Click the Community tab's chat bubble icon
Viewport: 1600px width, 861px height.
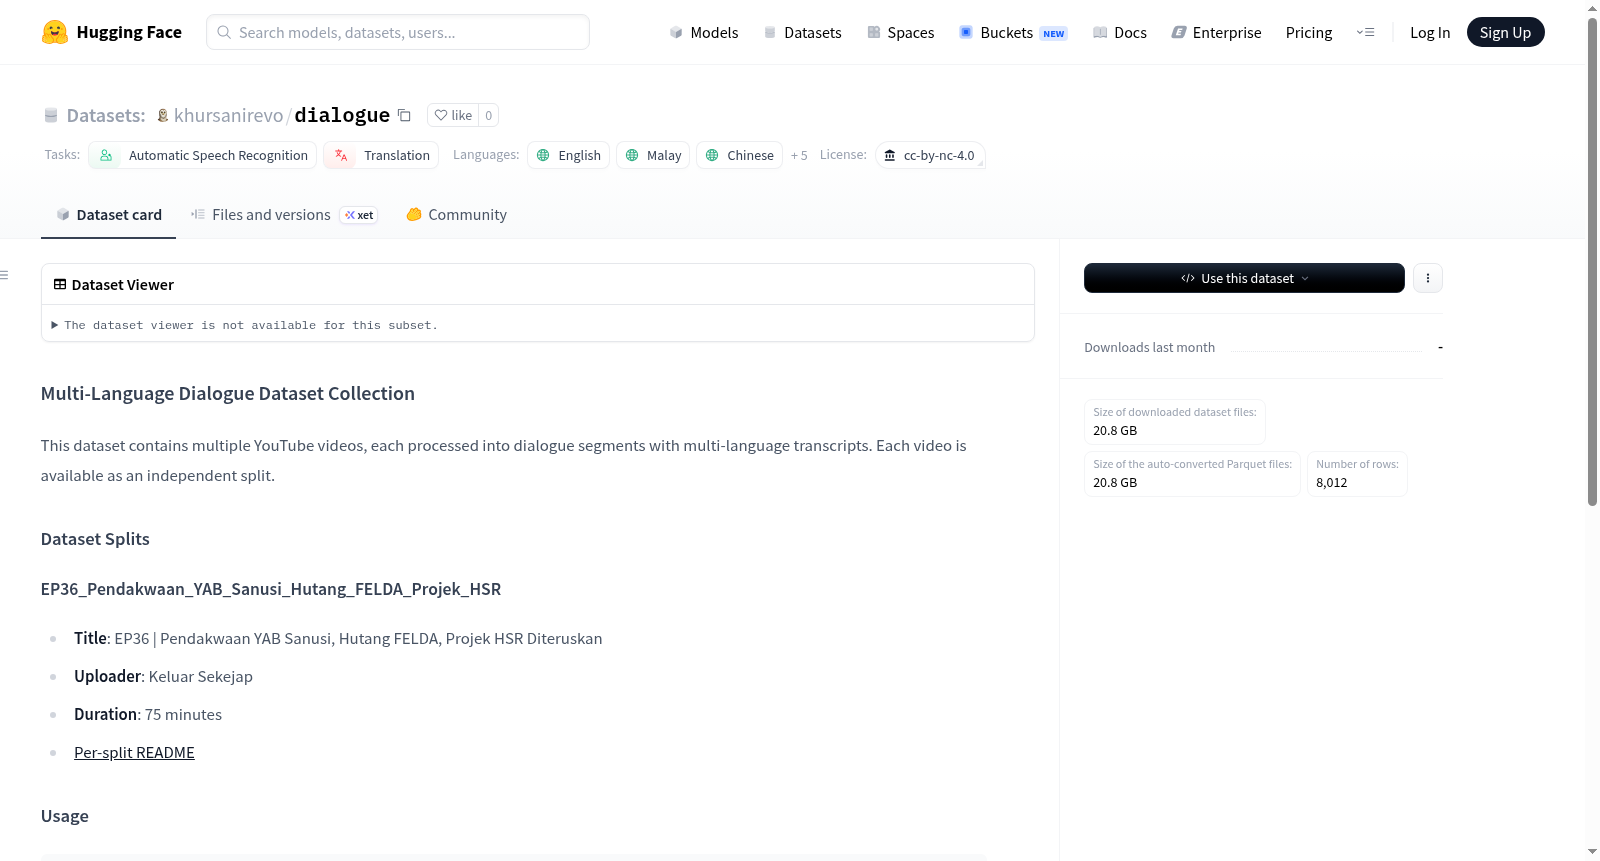tap(414, 214)
